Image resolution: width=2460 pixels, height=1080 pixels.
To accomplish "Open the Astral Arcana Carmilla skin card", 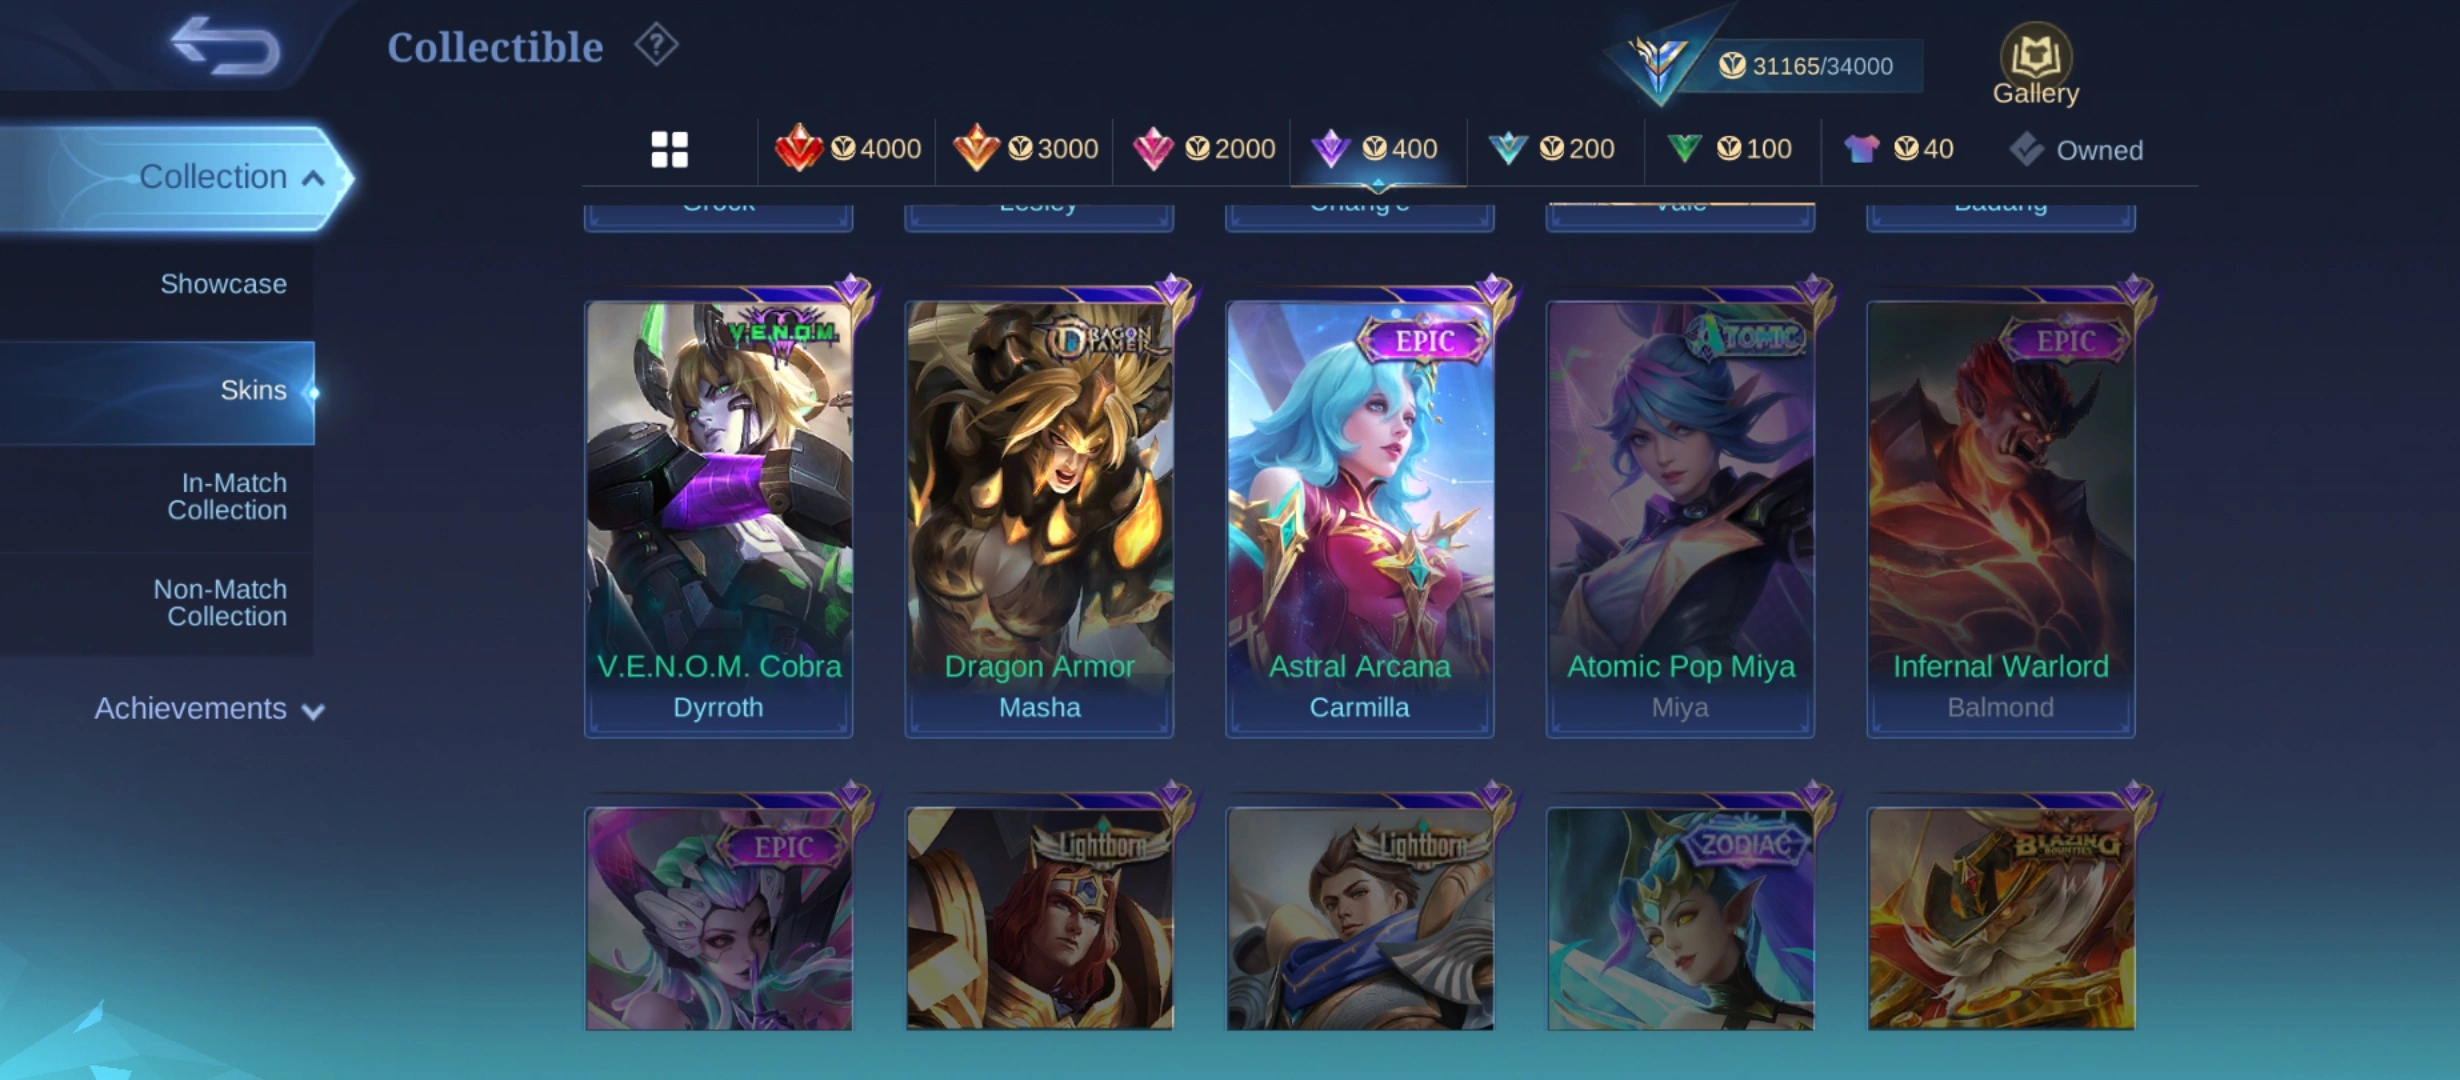I will [x=1359, y=519].
